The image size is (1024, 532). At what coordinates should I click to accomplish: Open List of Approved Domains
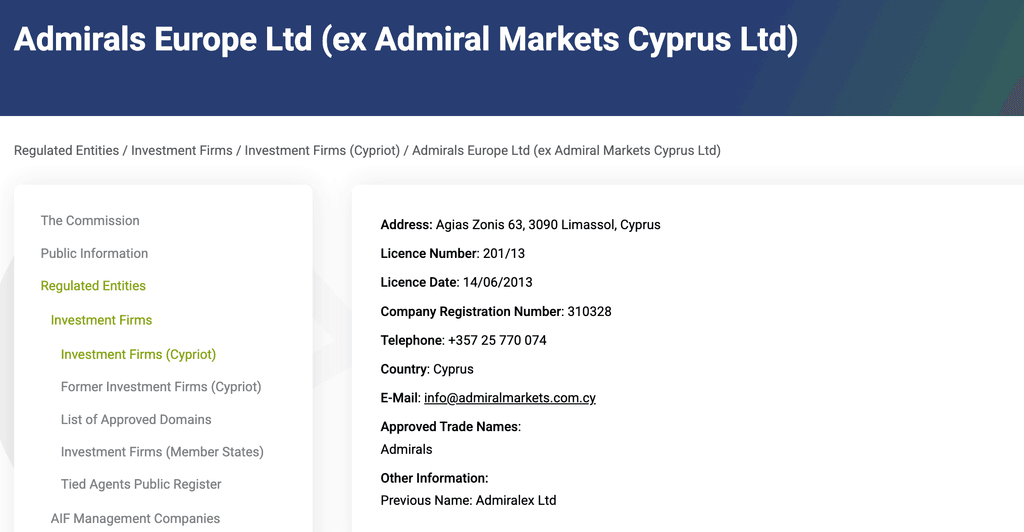click(x=136, y=420)
